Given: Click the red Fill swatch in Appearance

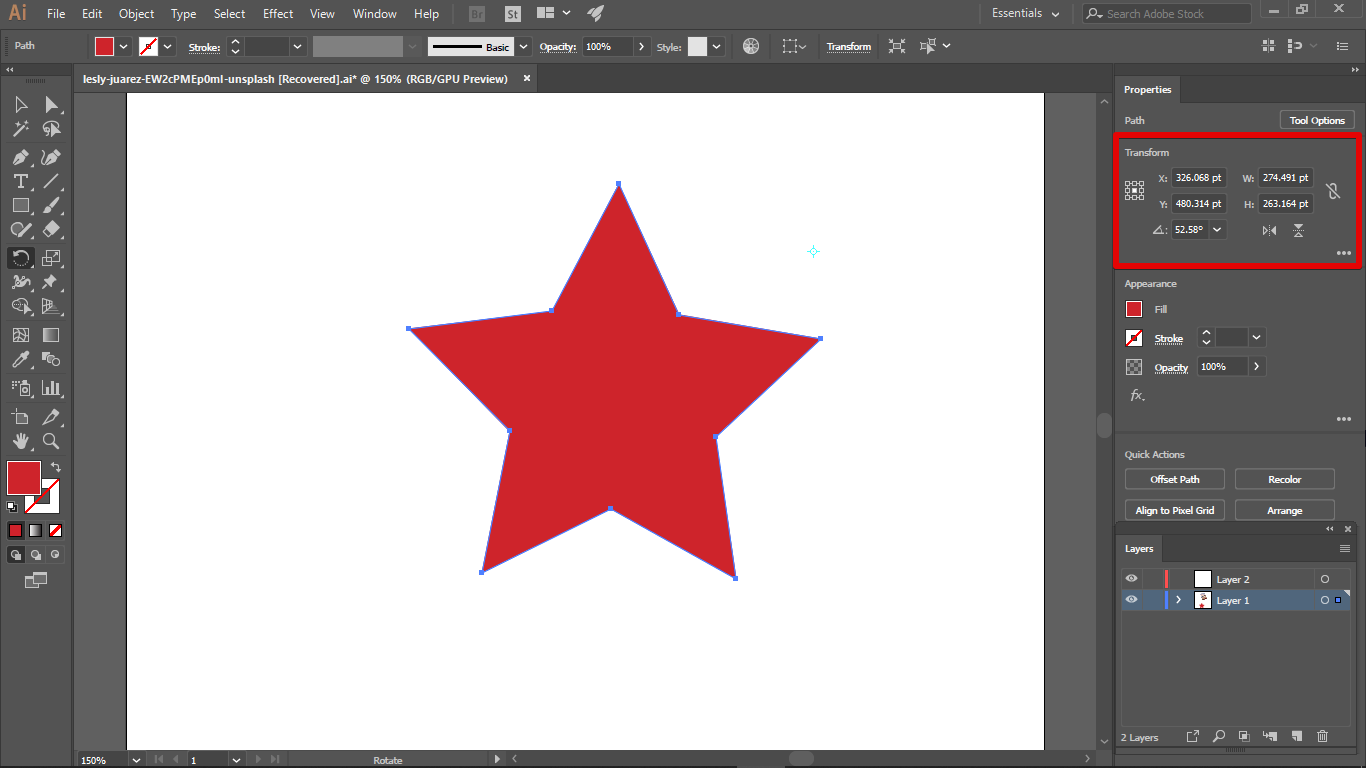Looking at the screenshot, I should (1134, 309).
